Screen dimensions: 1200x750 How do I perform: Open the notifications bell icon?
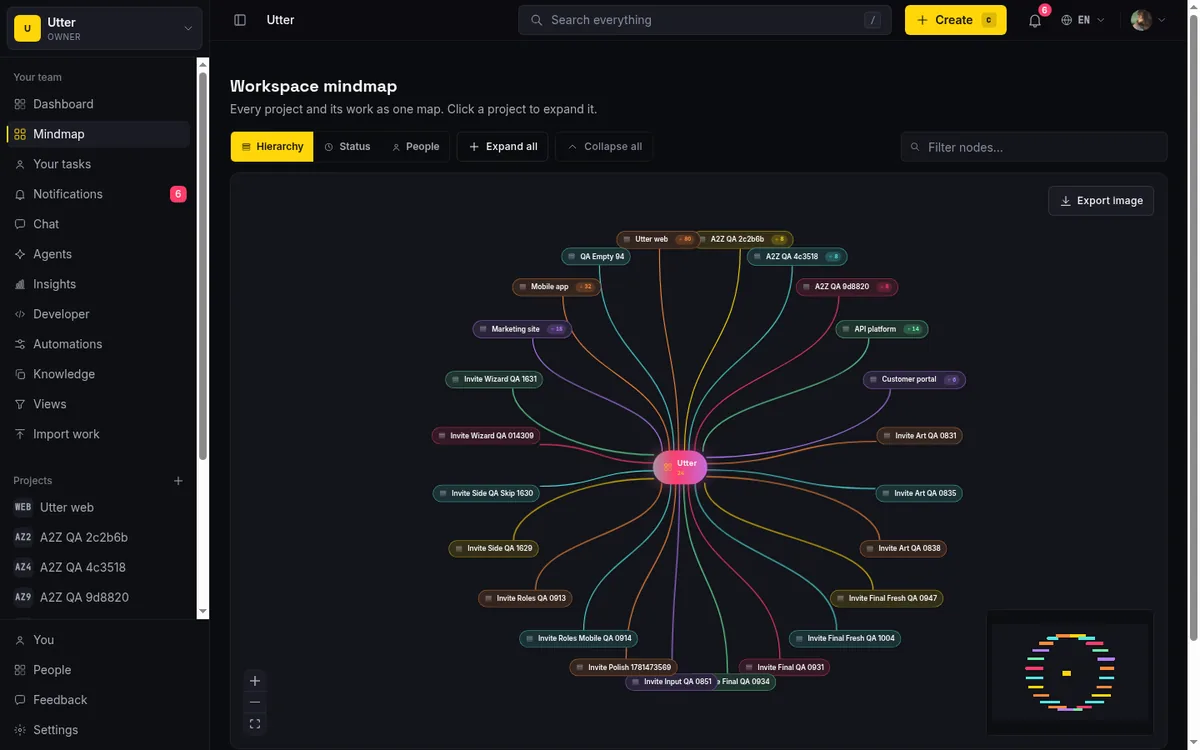1035,20
